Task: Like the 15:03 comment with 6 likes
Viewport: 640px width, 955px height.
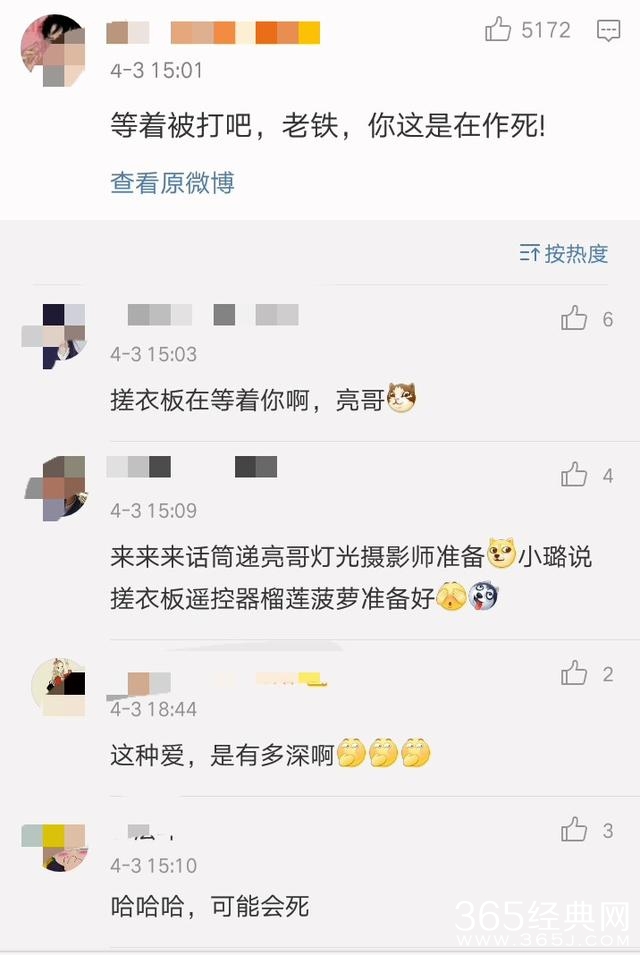Action: [x=574, y=318]
